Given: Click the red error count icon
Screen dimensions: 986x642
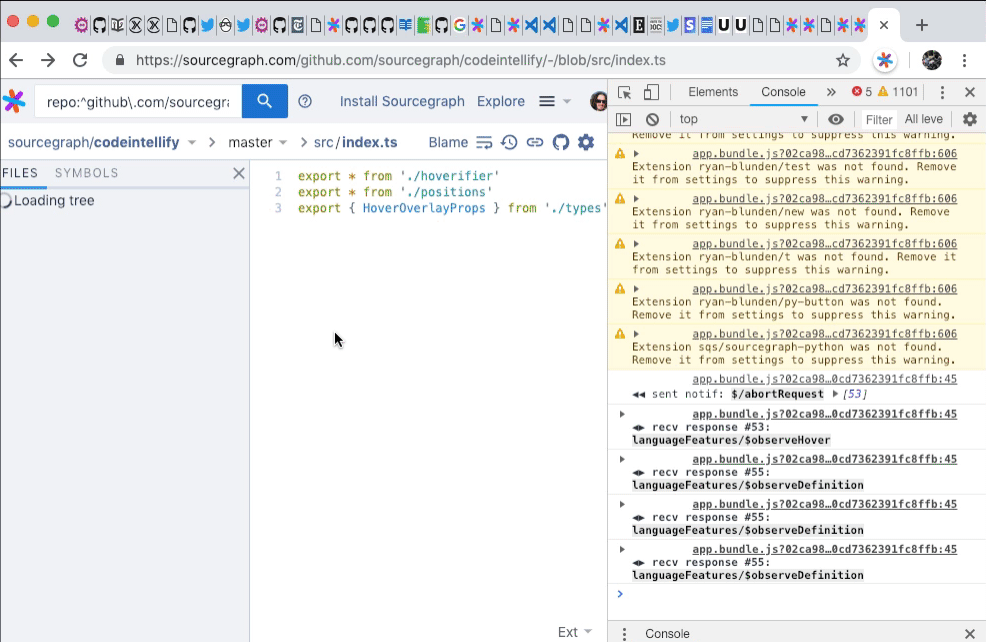Looking at the screenshot, I should [x=856, y=92].
